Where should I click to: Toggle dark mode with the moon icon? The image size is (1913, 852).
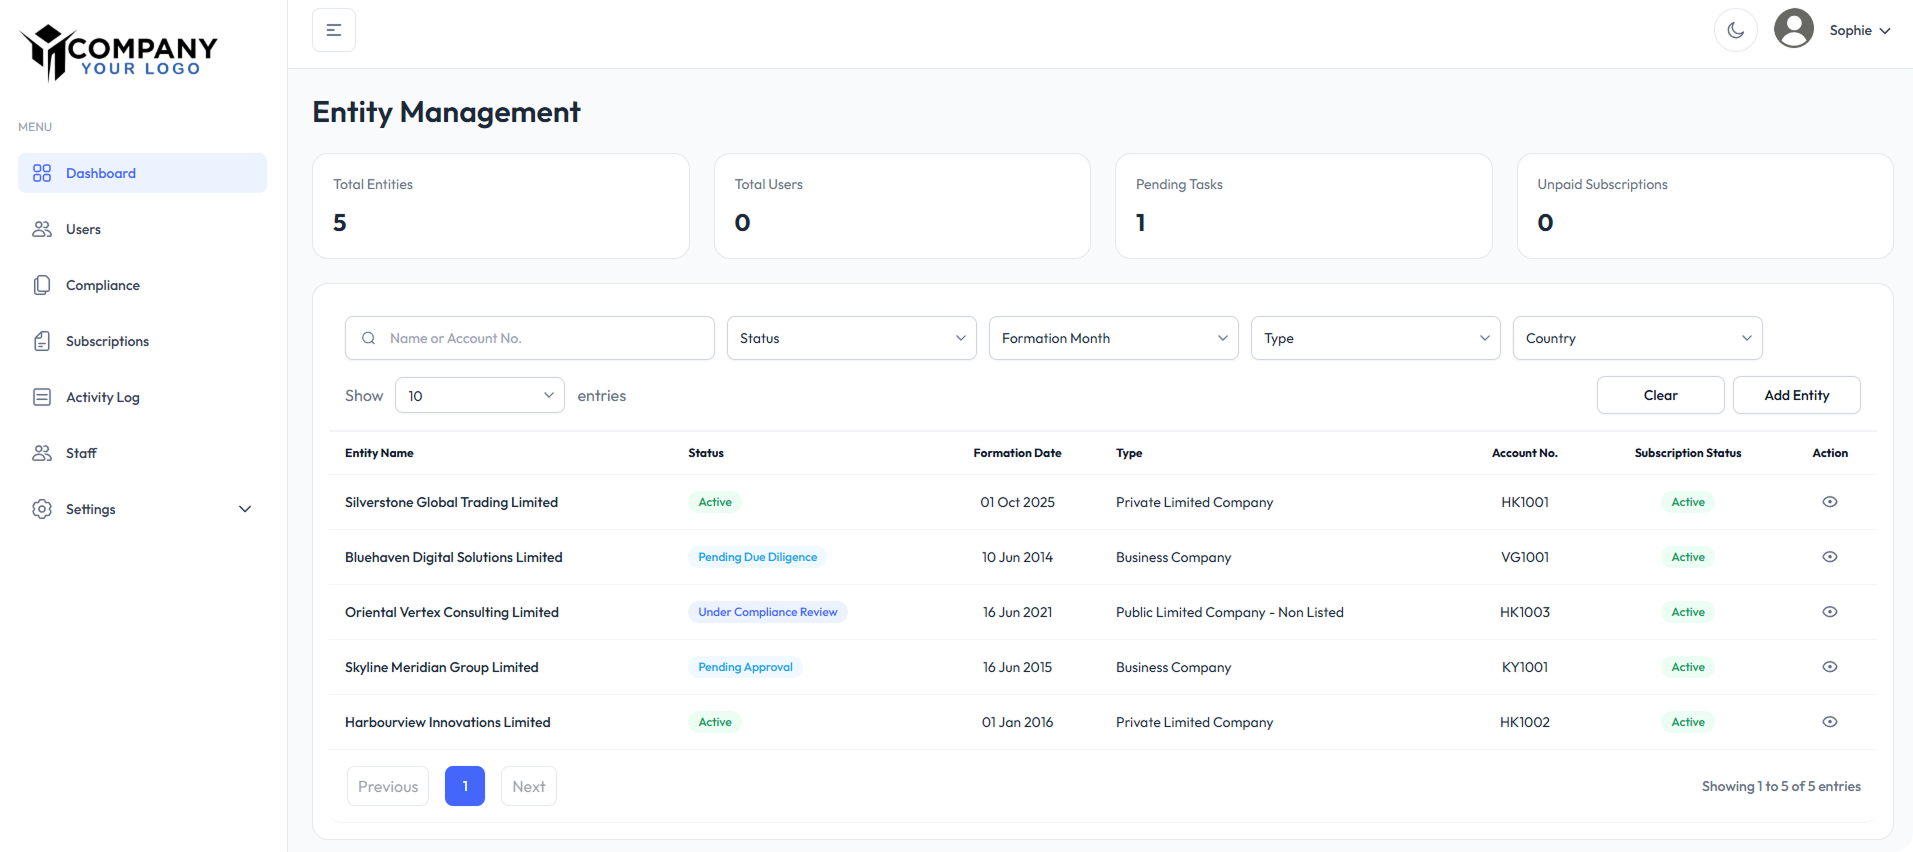click(x=1735, y=30)
